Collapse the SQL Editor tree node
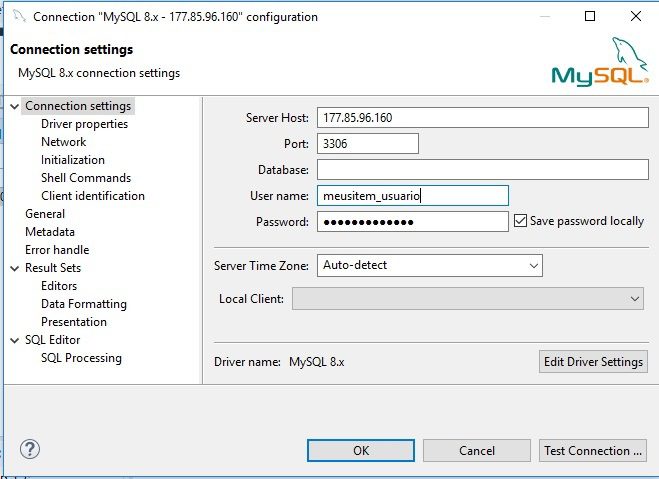This screenshot has height=479, width=659. pos(15,340)
